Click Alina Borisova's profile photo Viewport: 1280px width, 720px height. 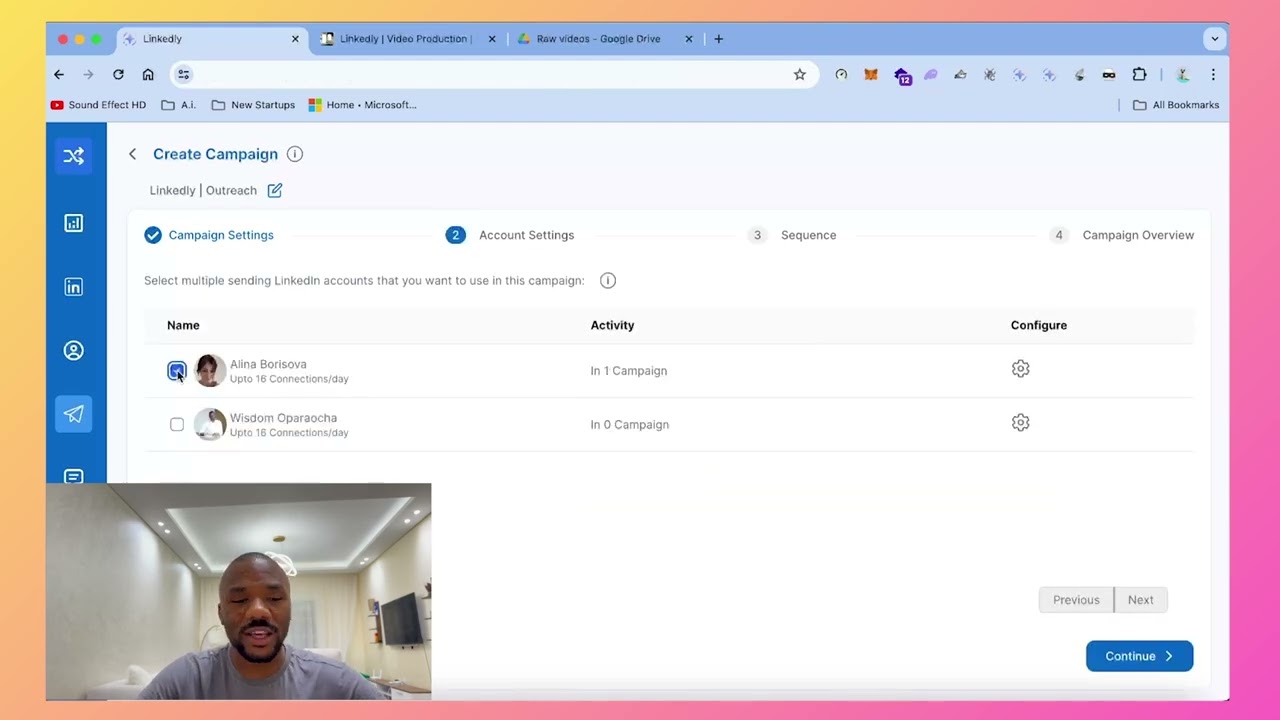(210, 371)
